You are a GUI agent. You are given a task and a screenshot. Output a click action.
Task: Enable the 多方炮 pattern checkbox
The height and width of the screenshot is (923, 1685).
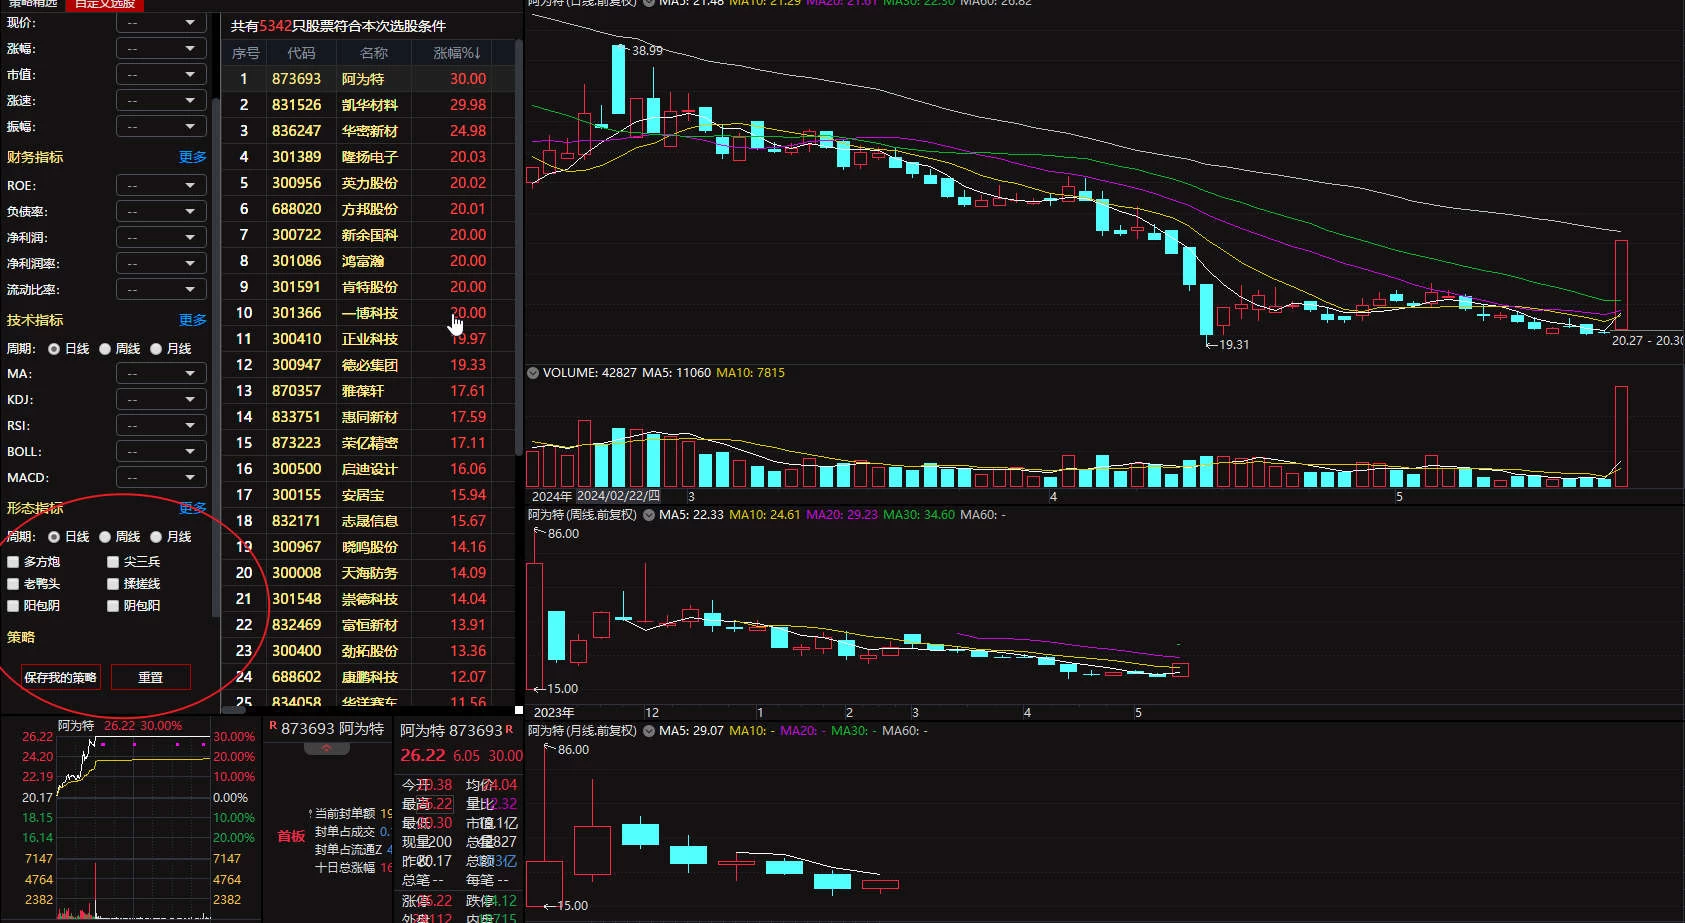point(13,562)
